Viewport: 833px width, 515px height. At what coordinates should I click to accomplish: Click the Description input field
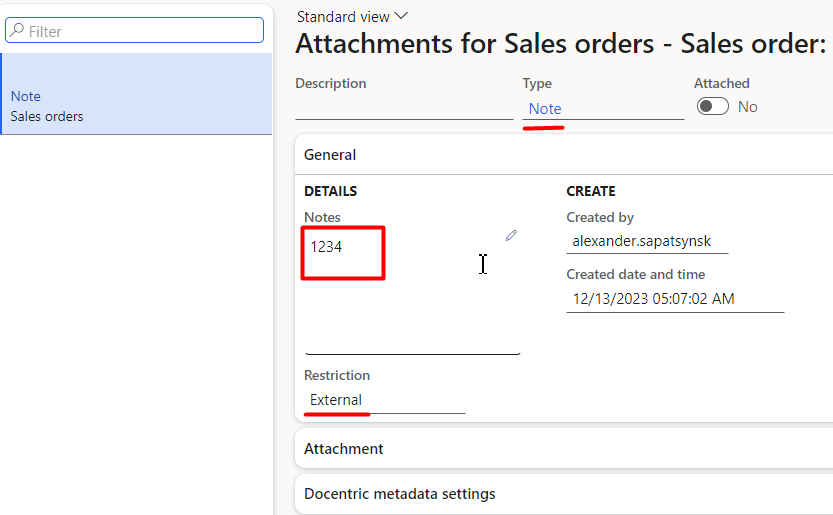(404, 108)
